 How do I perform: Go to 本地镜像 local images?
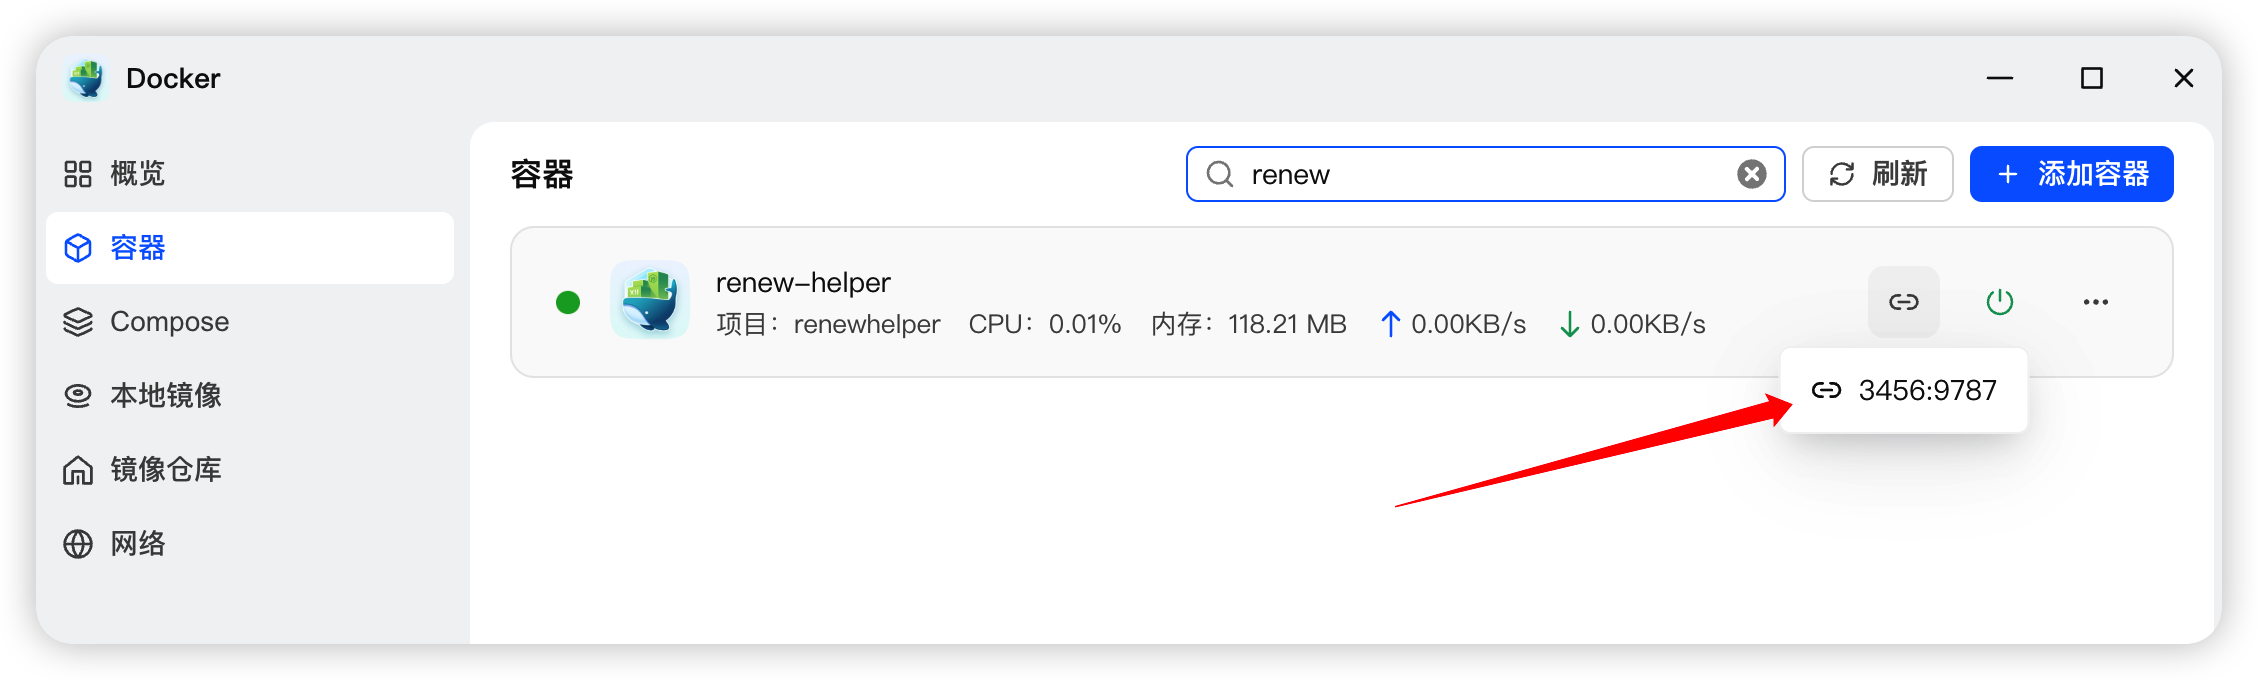point(142,396)
